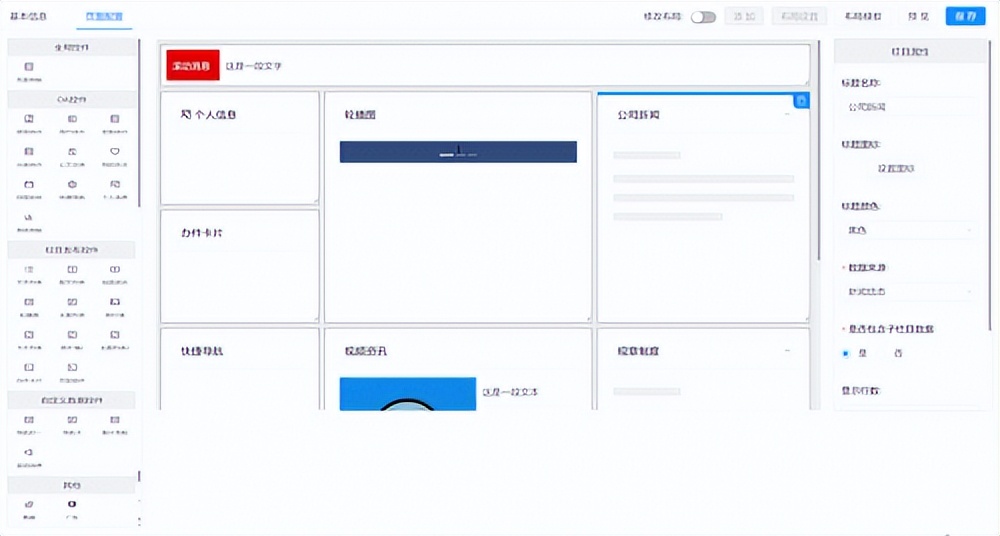The width and height of the screenshot is (1000, 536).
Task: Select the second icon in 栏目发布控件 first row
Action: tap(72, 269)
